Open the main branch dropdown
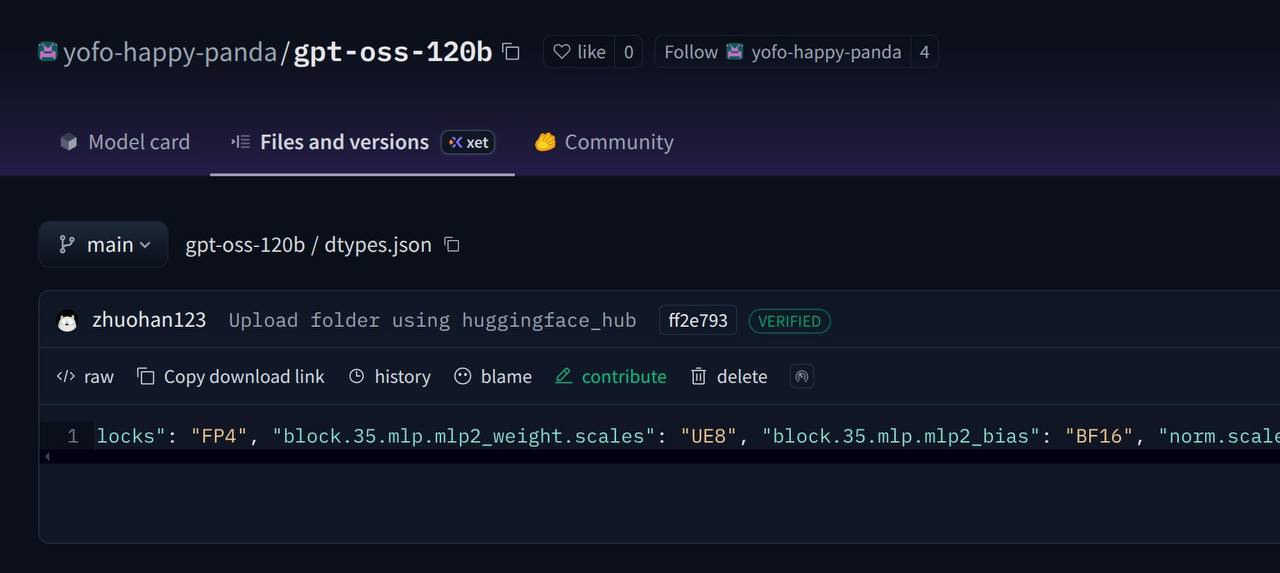1280x573 pixels. tap(103, 245)
